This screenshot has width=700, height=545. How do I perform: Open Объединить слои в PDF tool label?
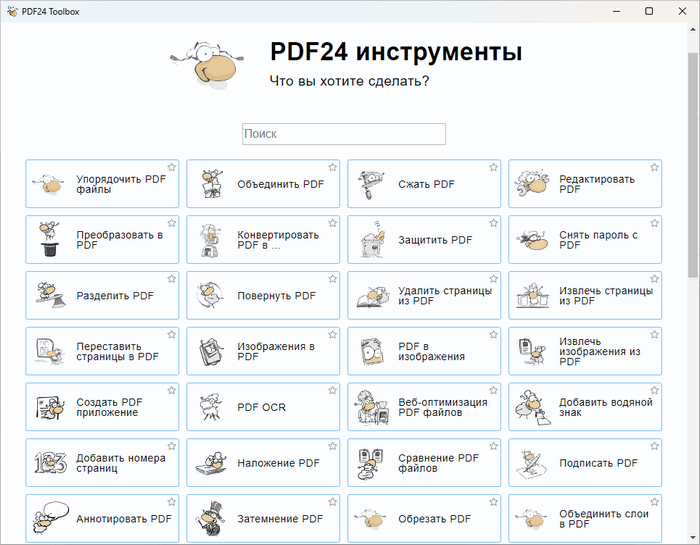604,519
